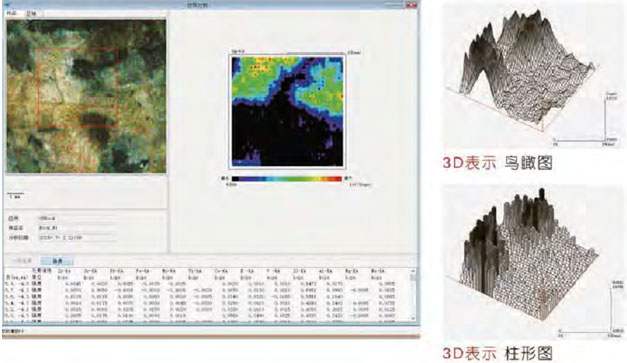Viewport: 627px width, 363px height.
Task: Click the 1 mm scale bar under the sample image
Action: [x=16, y=196]
